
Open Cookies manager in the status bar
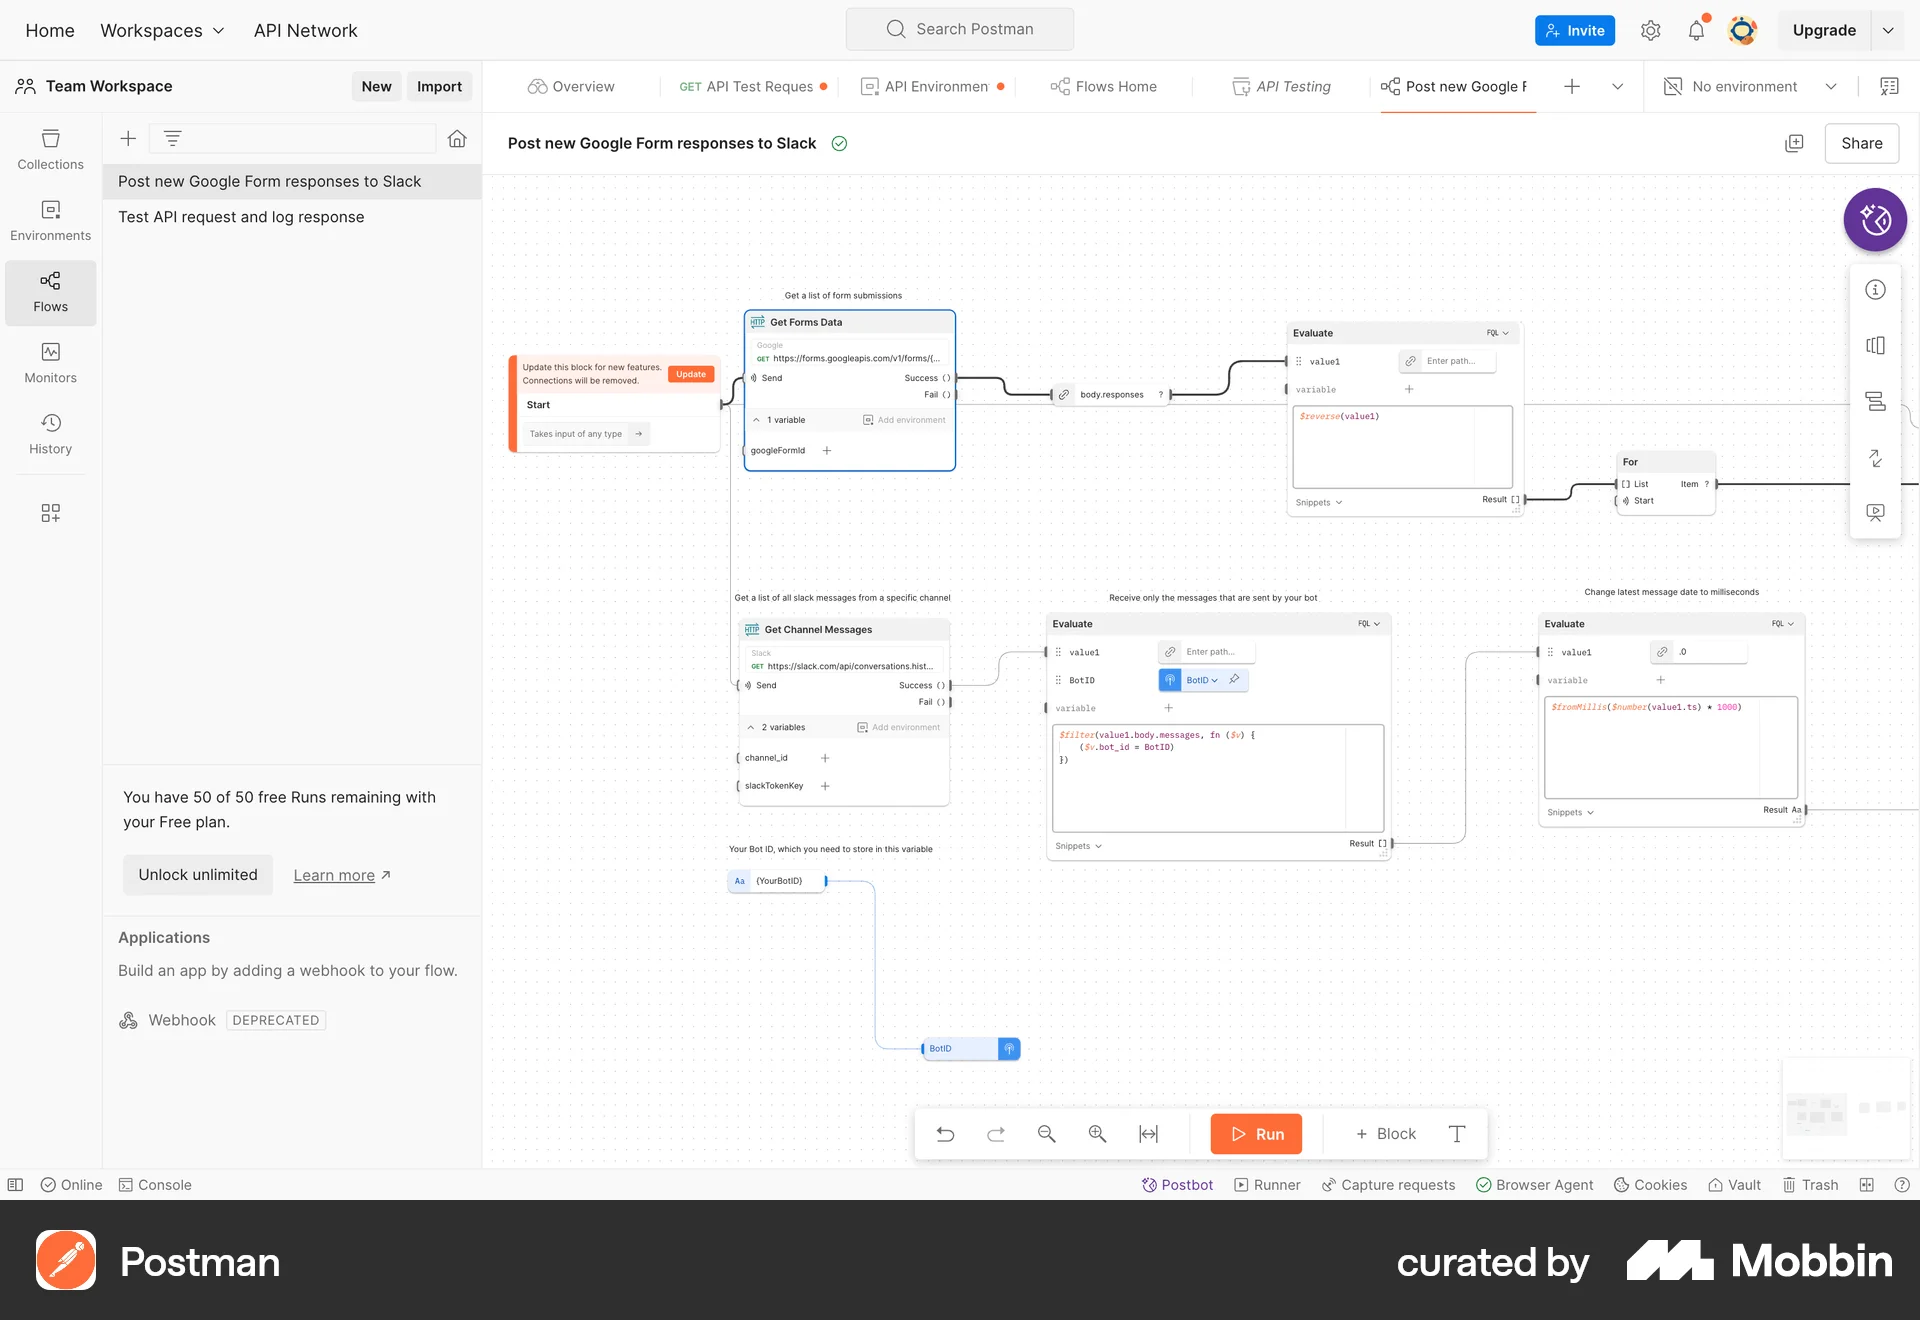tap(1649, 1185)
